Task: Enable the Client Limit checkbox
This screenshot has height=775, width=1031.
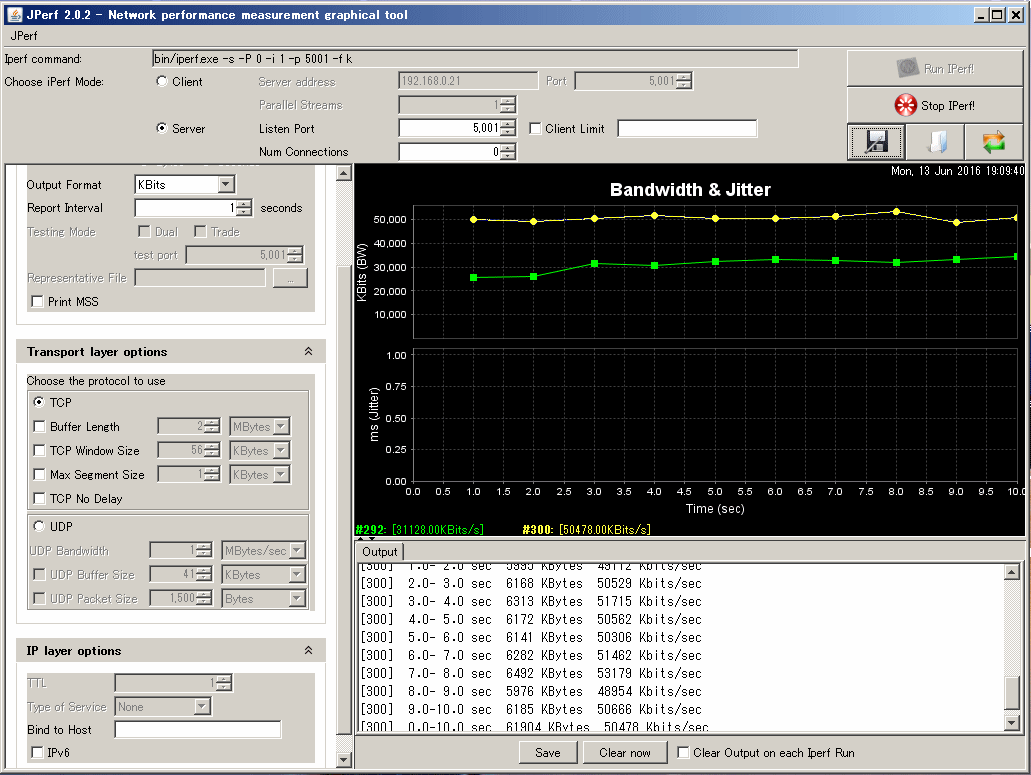Action: [x=536, y=129]
